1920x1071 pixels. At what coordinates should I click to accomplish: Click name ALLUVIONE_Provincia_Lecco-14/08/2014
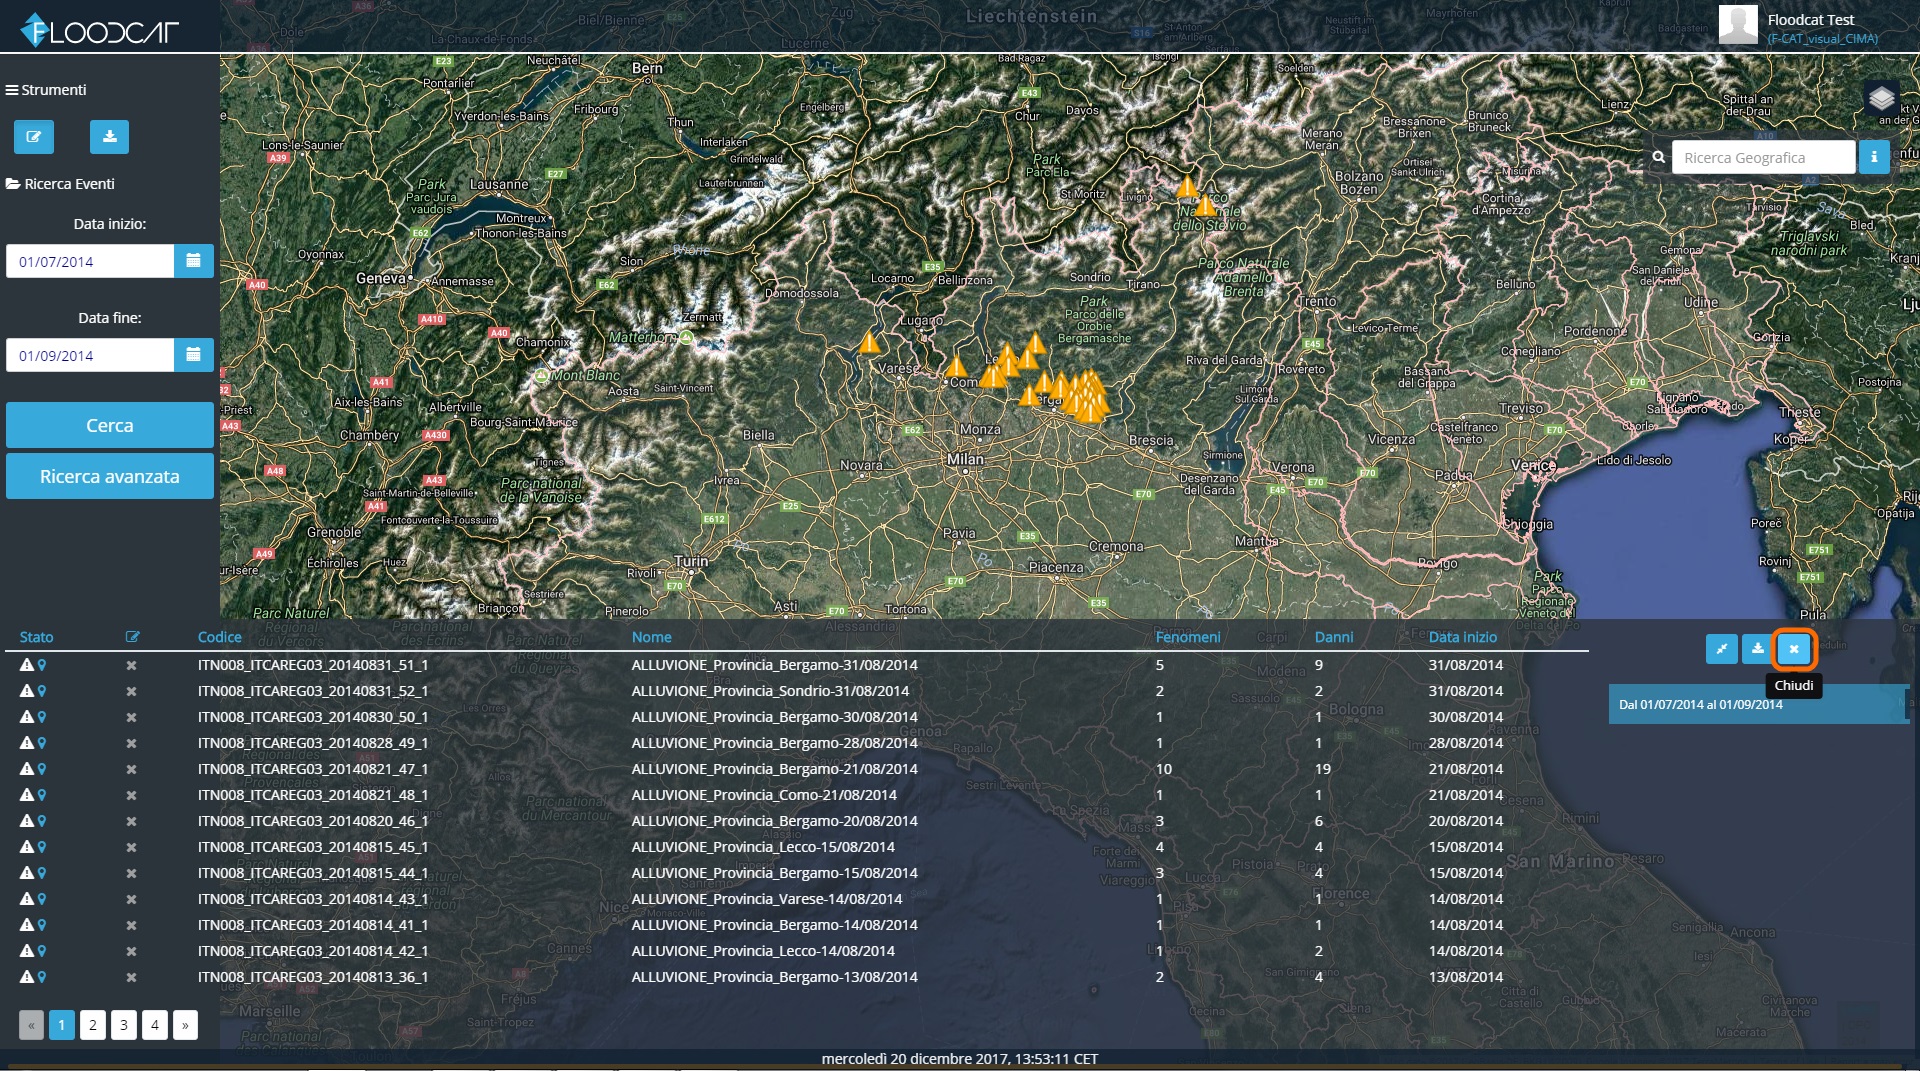pyautogui.click(x=763, y=951)
